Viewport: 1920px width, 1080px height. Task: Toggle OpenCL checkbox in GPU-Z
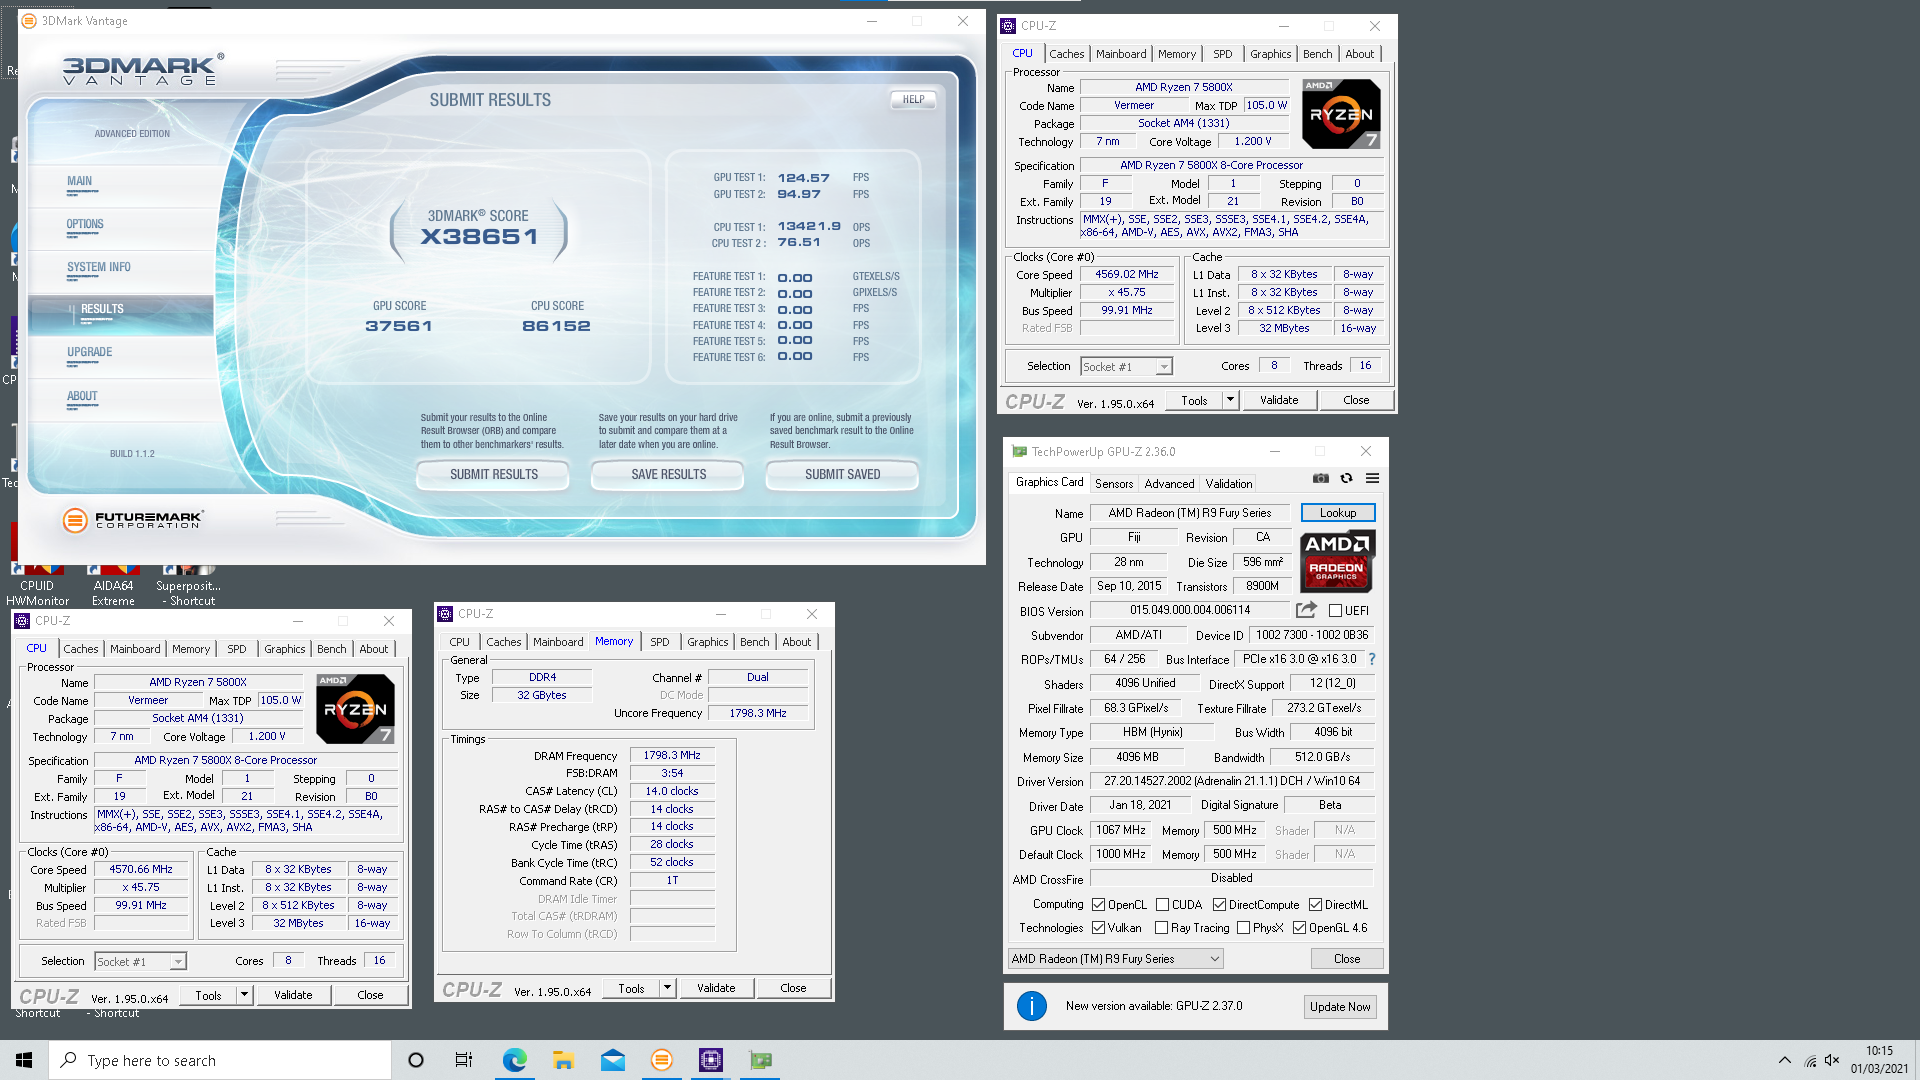pos(1098,905)
